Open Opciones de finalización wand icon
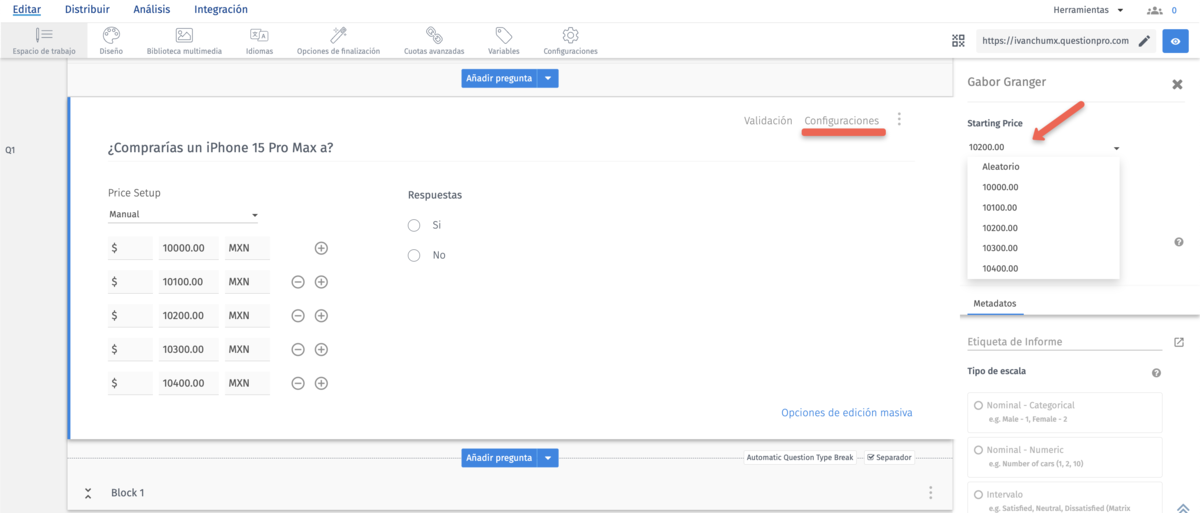 [x=338, y=35]
